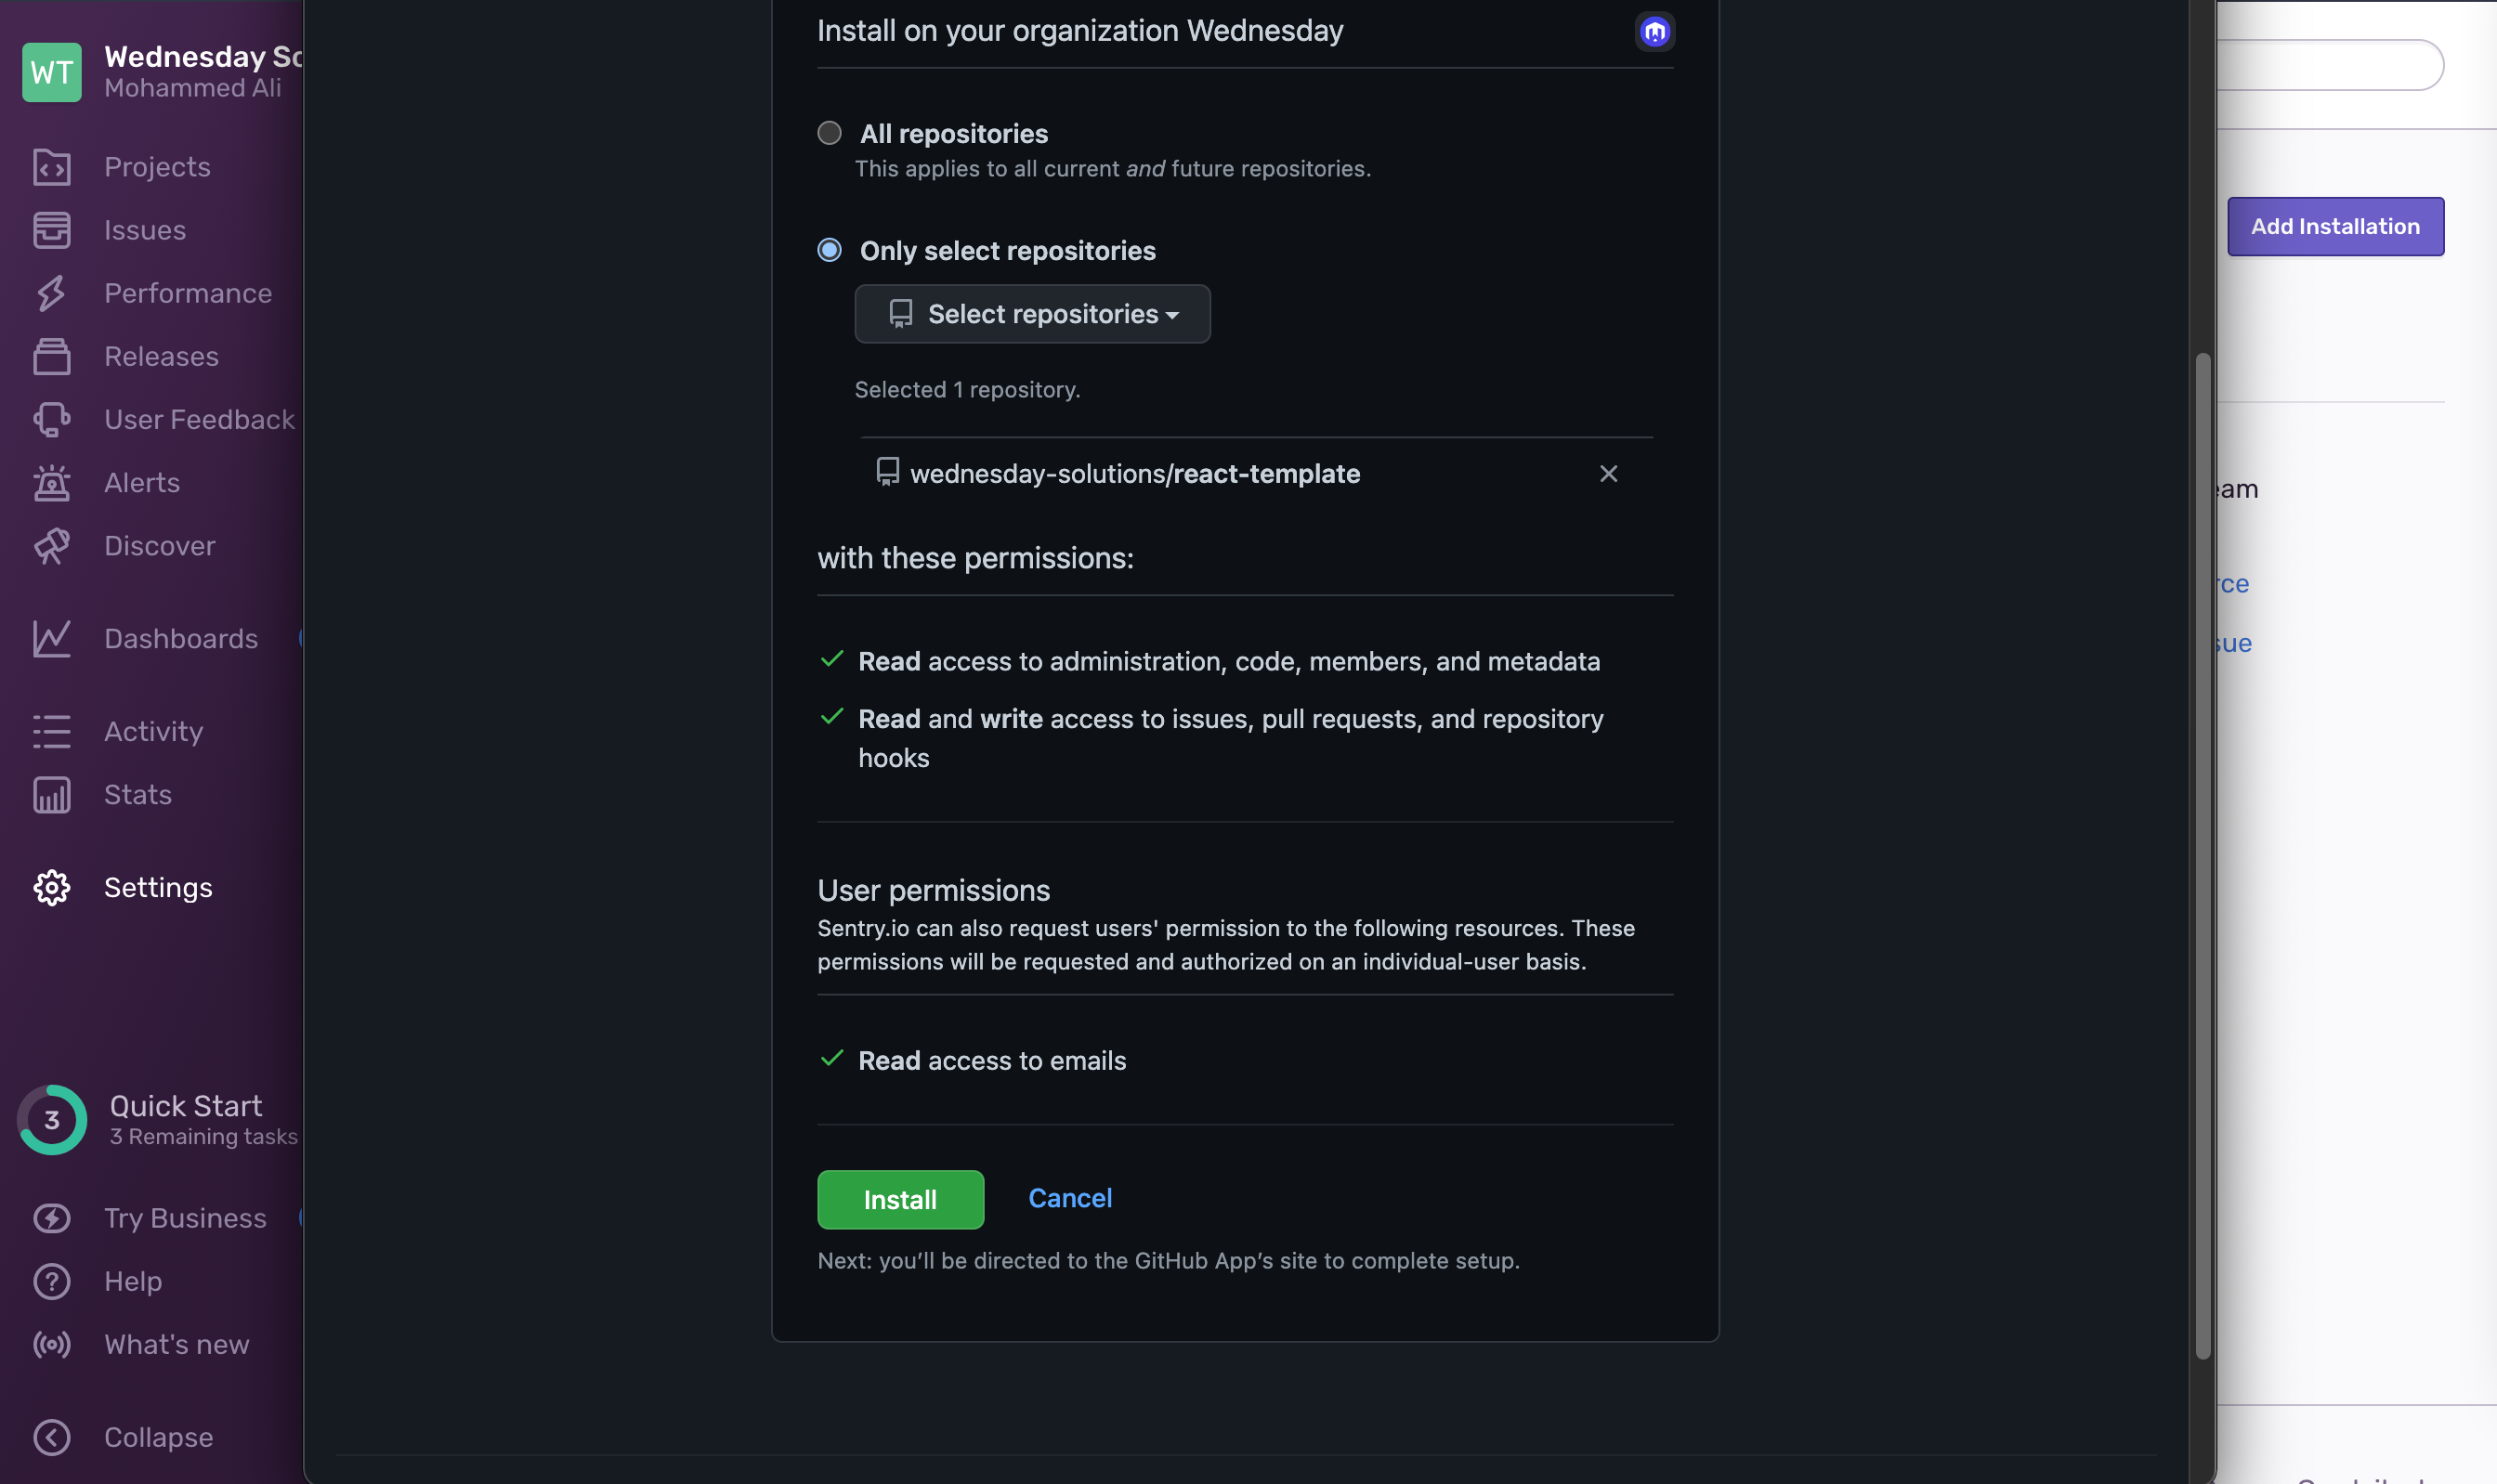The width and height of the screenshot is (2497, 1484).
Task: Click the Discover telescope icon
Action: tap(51, 546)
